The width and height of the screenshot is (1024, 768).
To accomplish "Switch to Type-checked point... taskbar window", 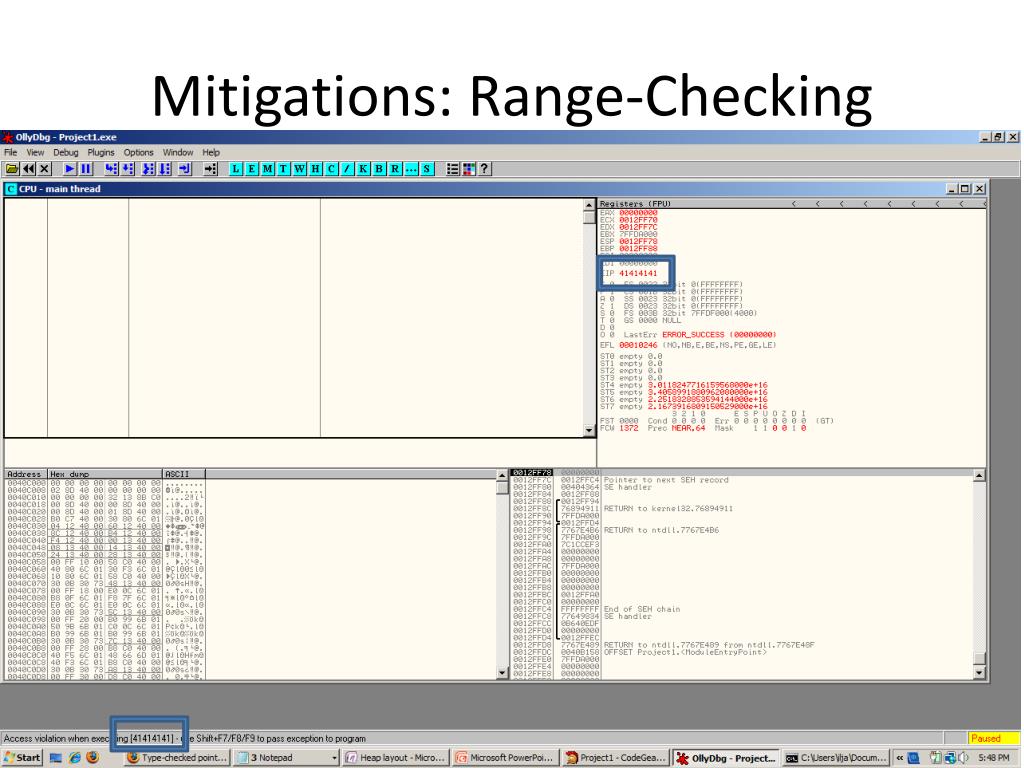I will coord(178,758).
